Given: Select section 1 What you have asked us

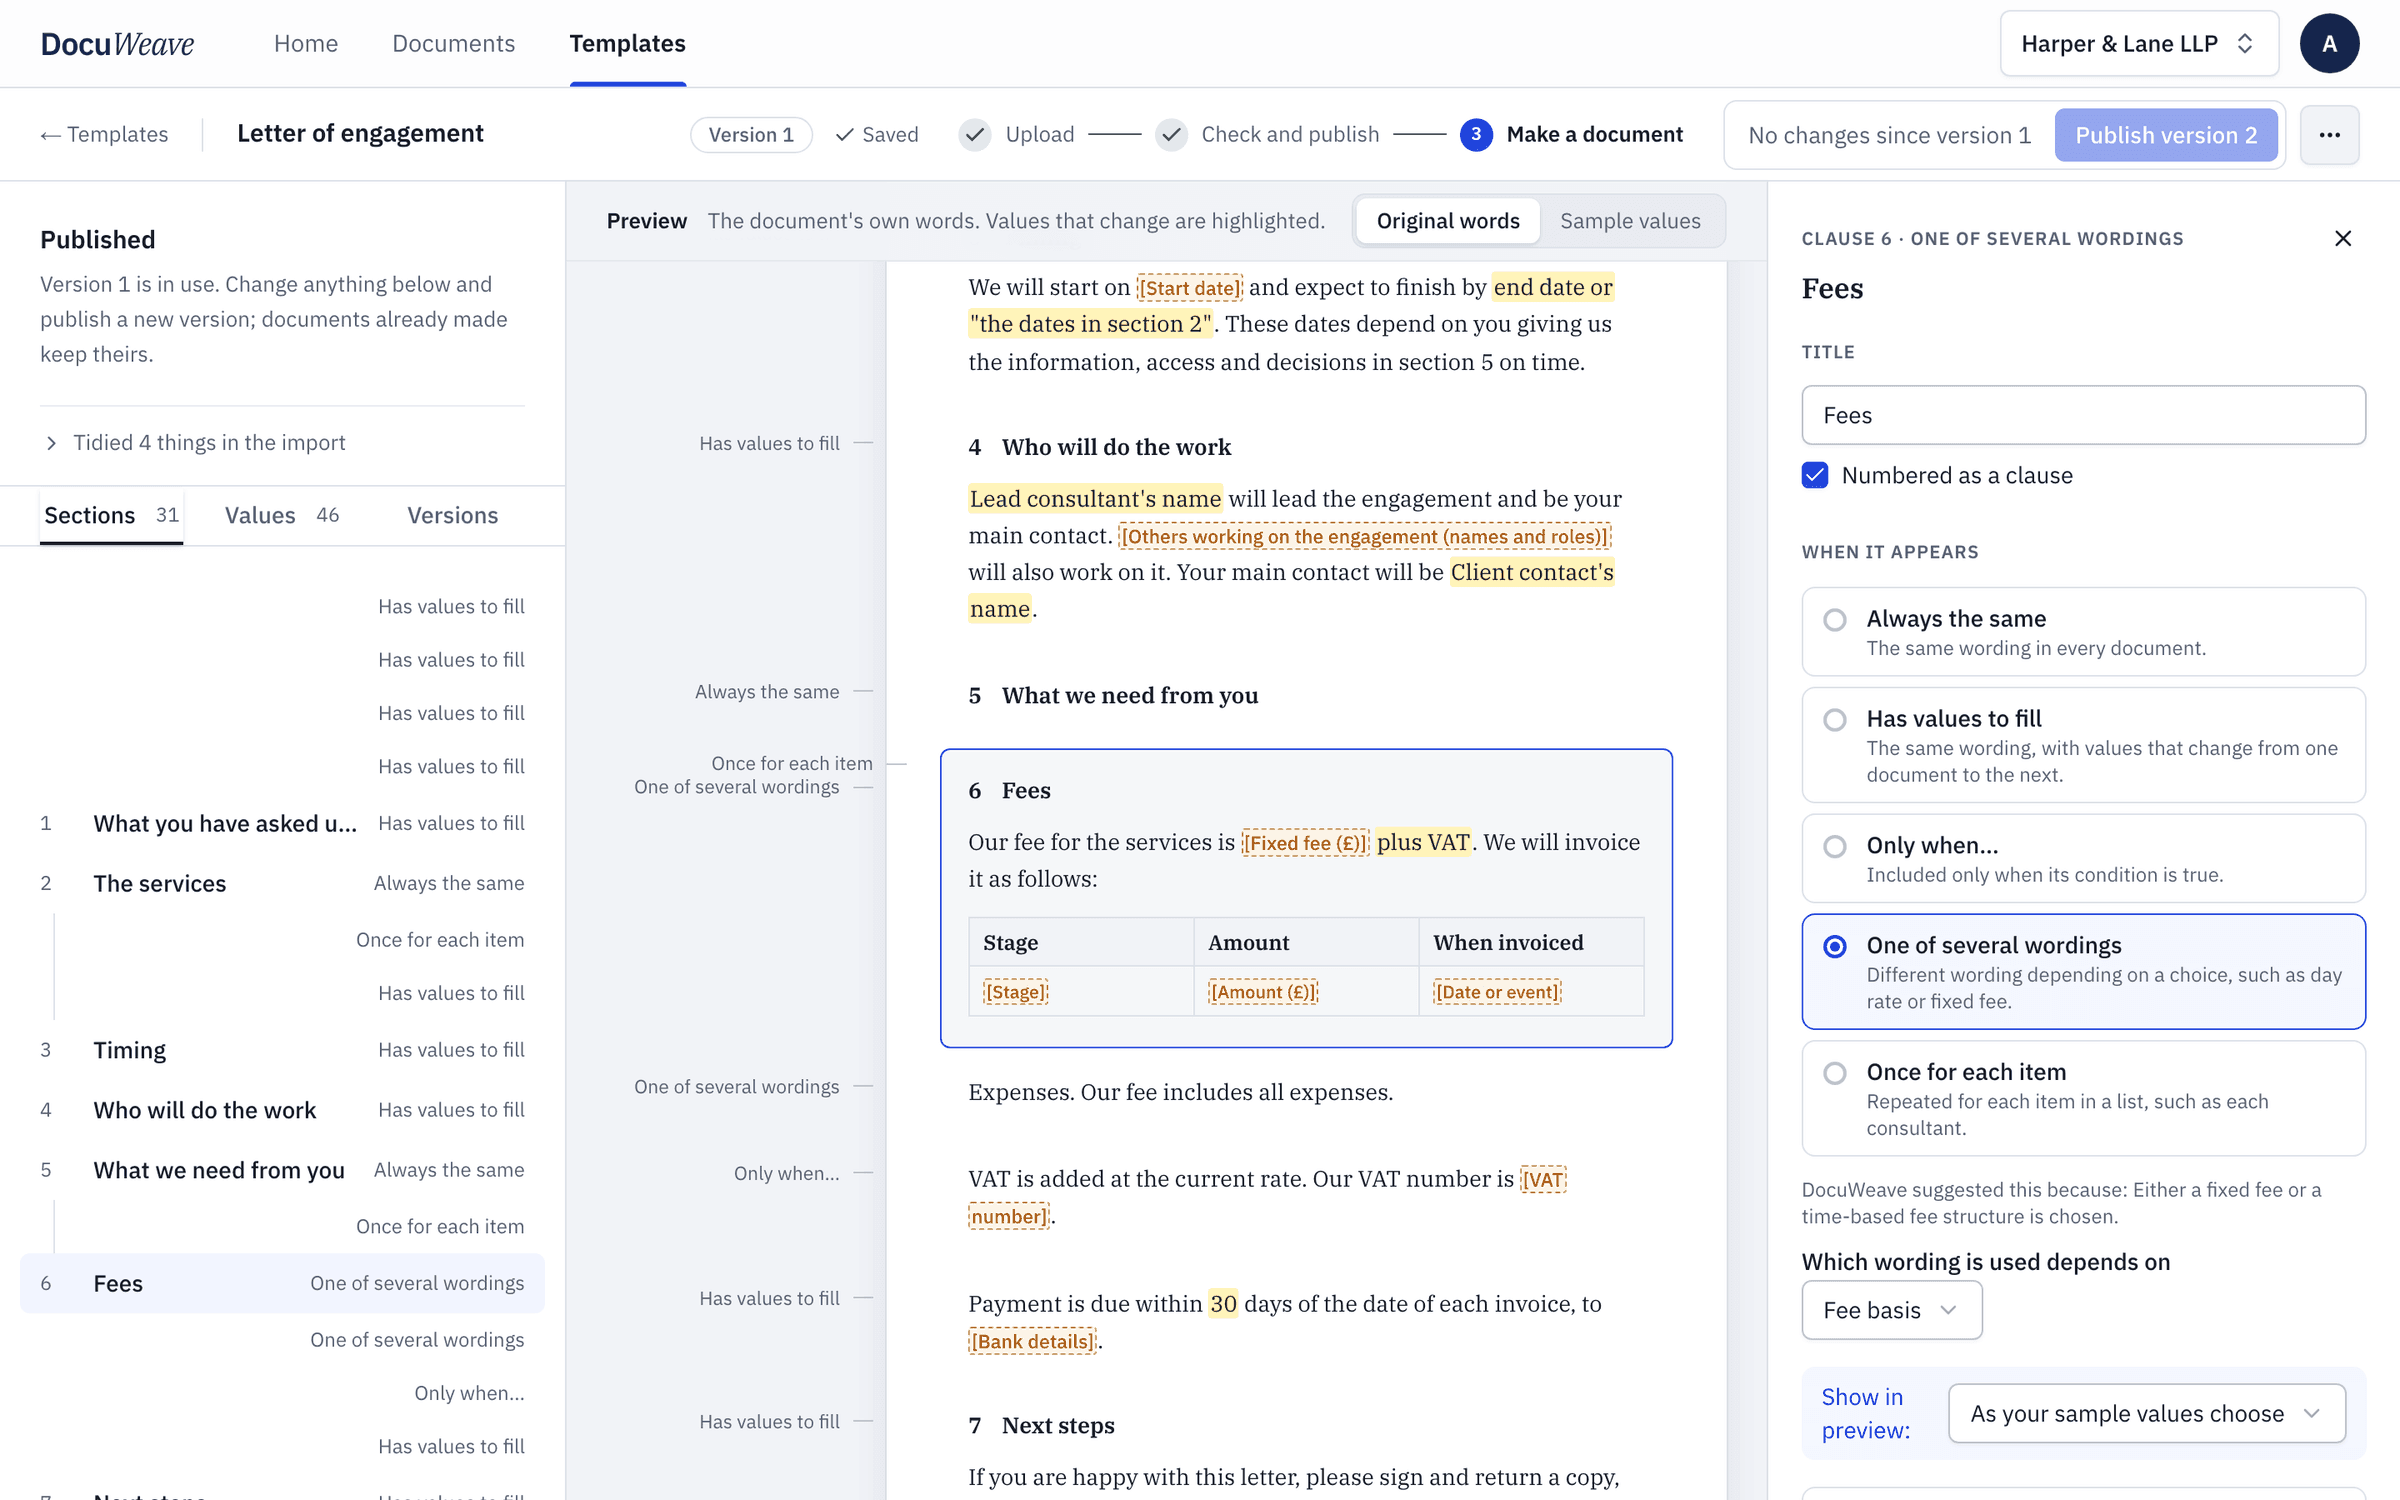Looking at the screenshot, I should click(282, 823).
